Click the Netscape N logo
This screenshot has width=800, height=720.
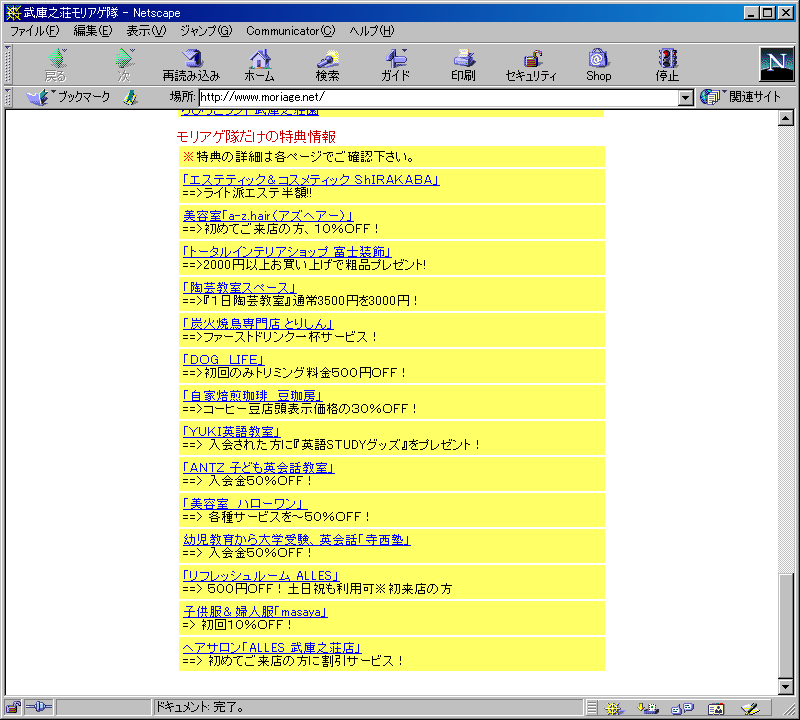click(777, 64)
